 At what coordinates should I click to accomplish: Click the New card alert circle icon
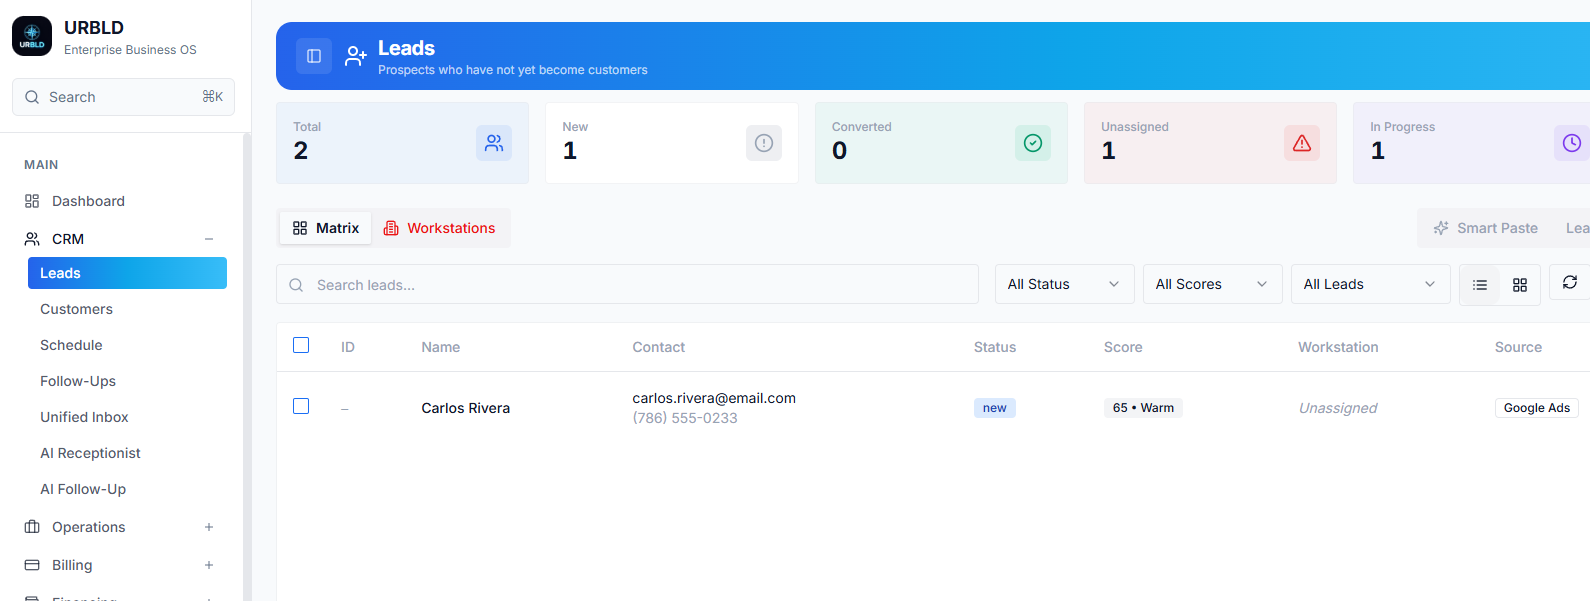764,143
